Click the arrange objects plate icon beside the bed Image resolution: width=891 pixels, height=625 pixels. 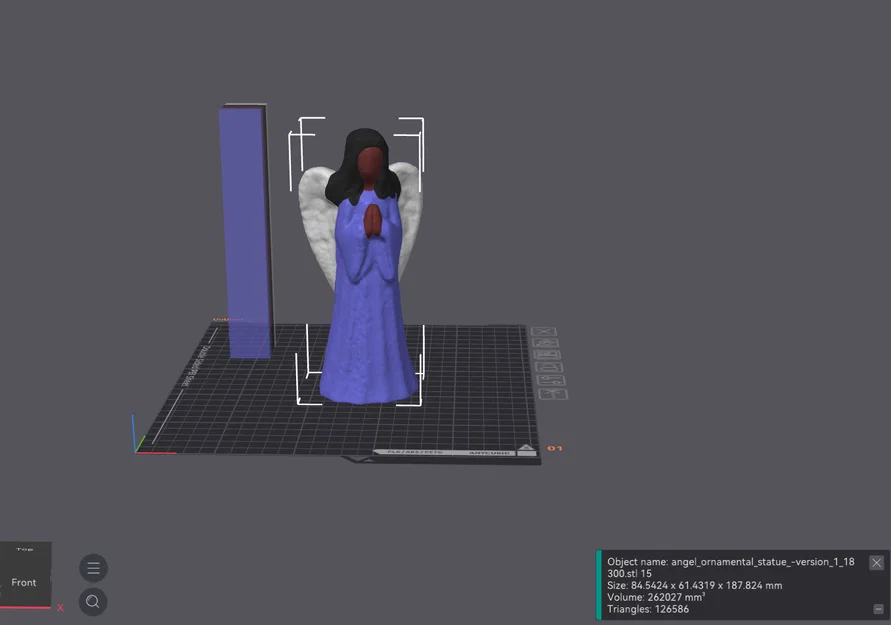pos(547,356)
